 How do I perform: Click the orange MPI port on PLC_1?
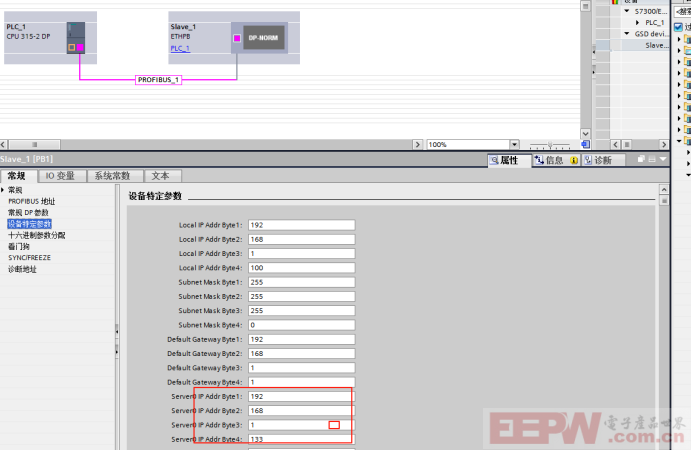pyautogui.click(x=72, y=47)
